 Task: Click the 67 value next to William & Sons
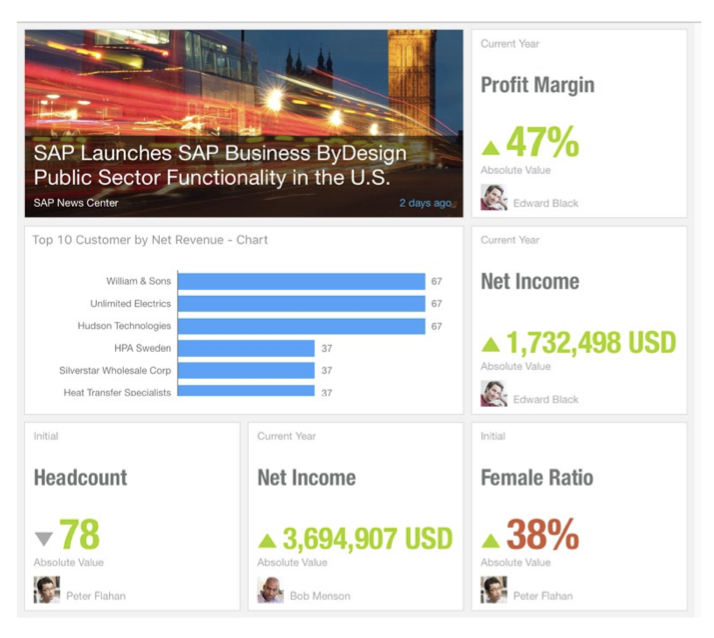pyautogui.click(x=436, y=281)
